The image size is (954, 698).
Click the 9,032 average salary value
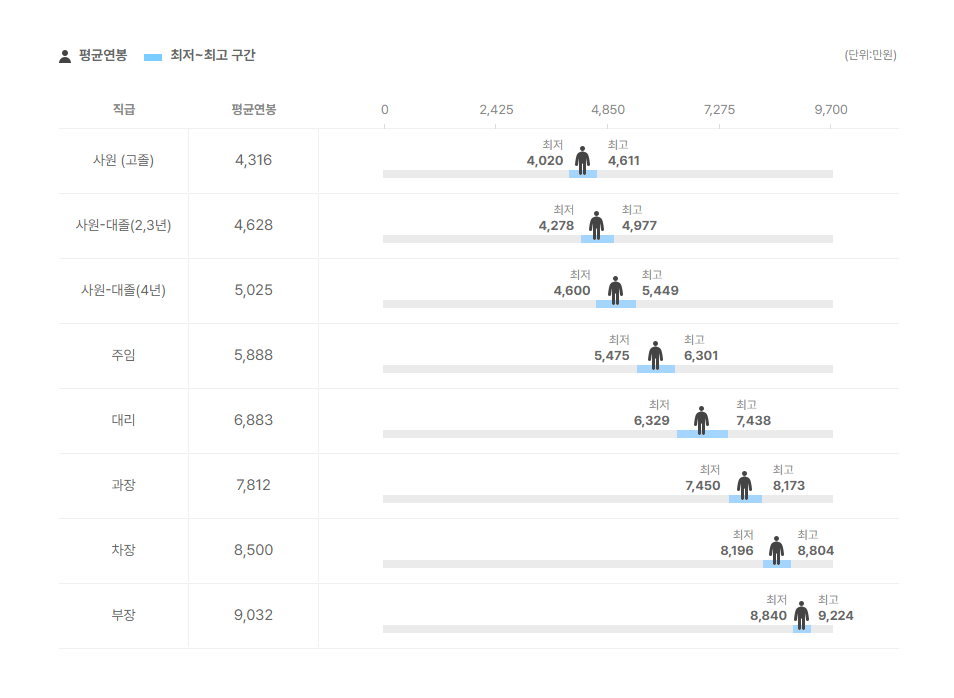click(x=253, y=615)
